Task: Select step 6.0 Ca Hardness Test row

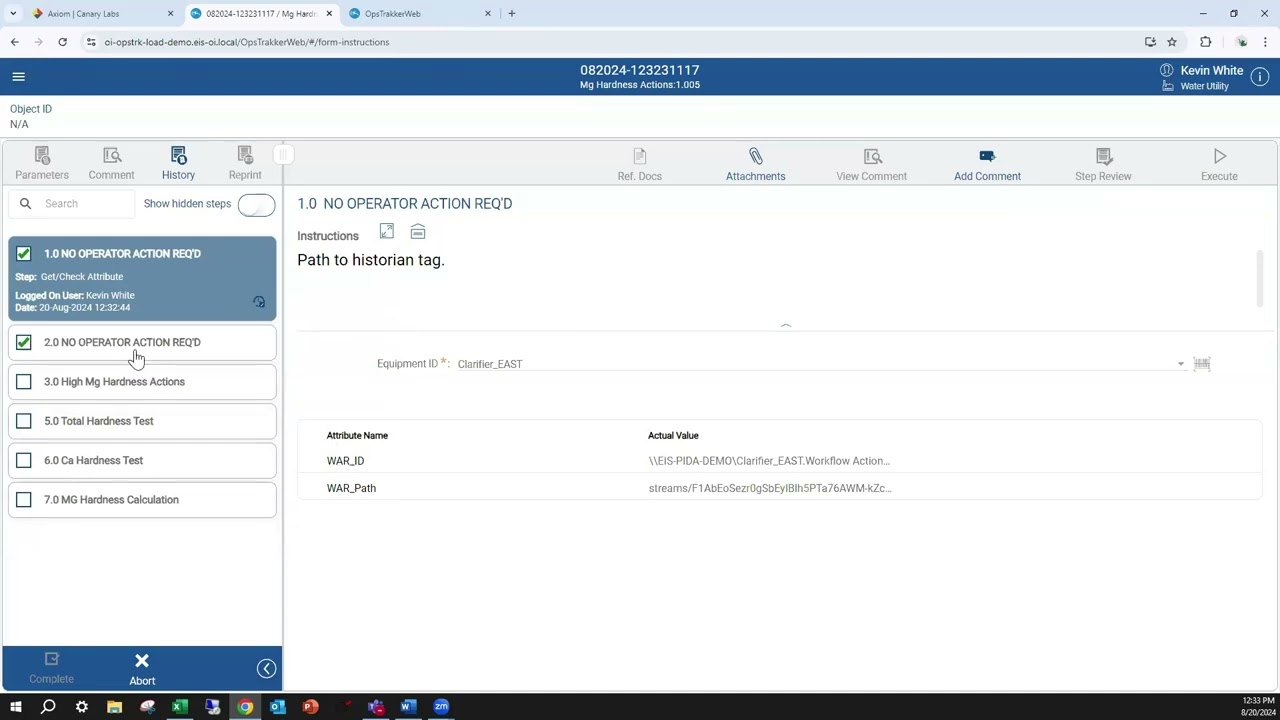Action: (x=142, y=460)
